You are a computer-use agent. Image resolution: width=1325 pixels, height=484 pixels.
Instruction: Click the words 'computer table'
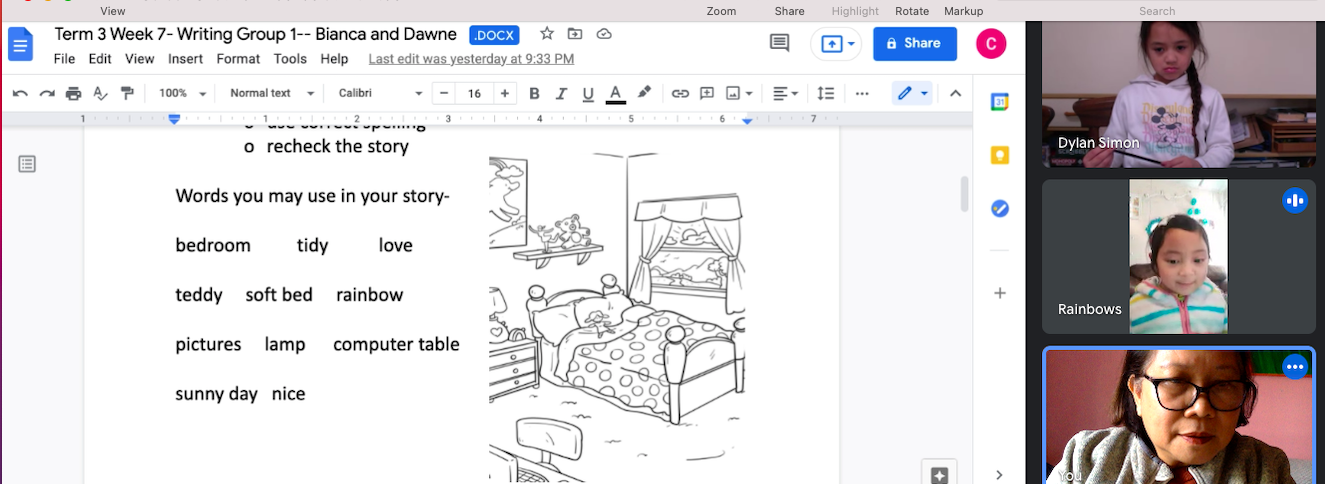tap(396, 344)
